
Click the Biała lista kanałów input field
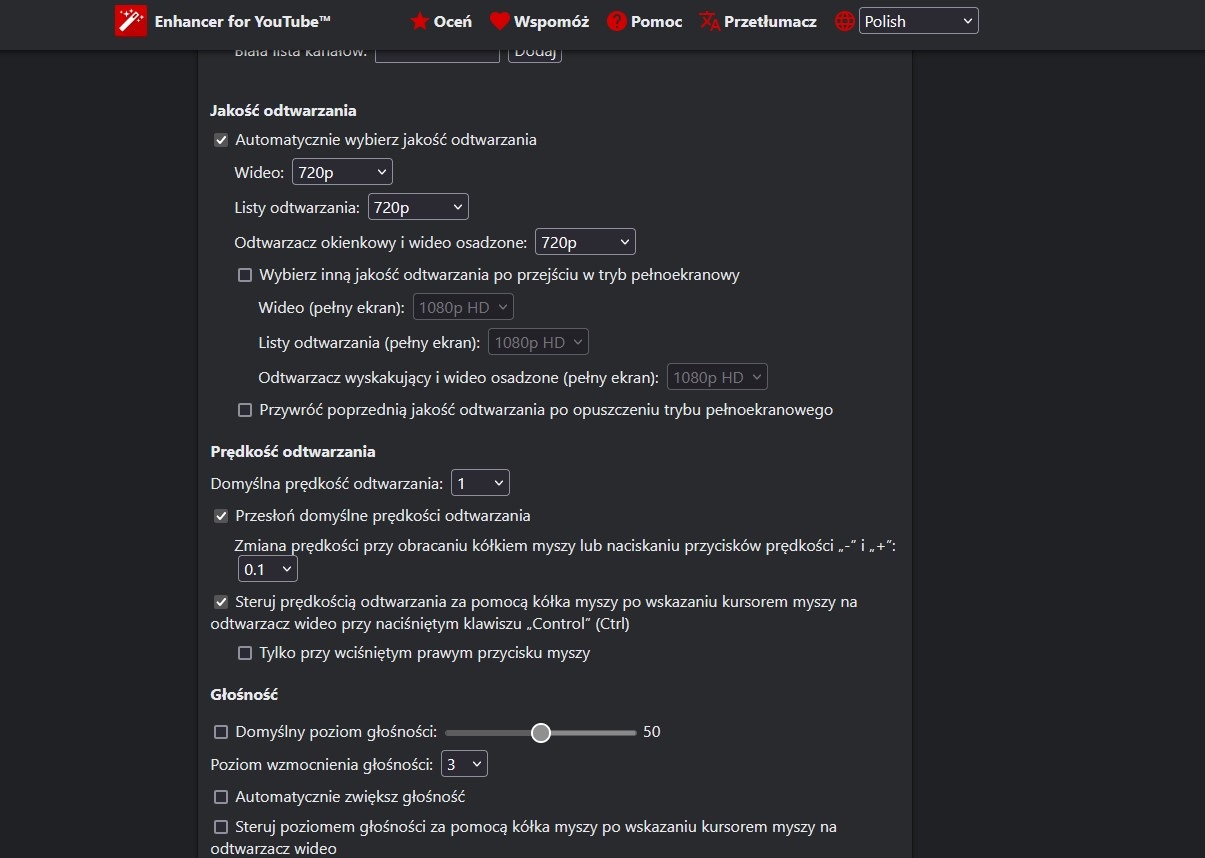coord(437,52)
